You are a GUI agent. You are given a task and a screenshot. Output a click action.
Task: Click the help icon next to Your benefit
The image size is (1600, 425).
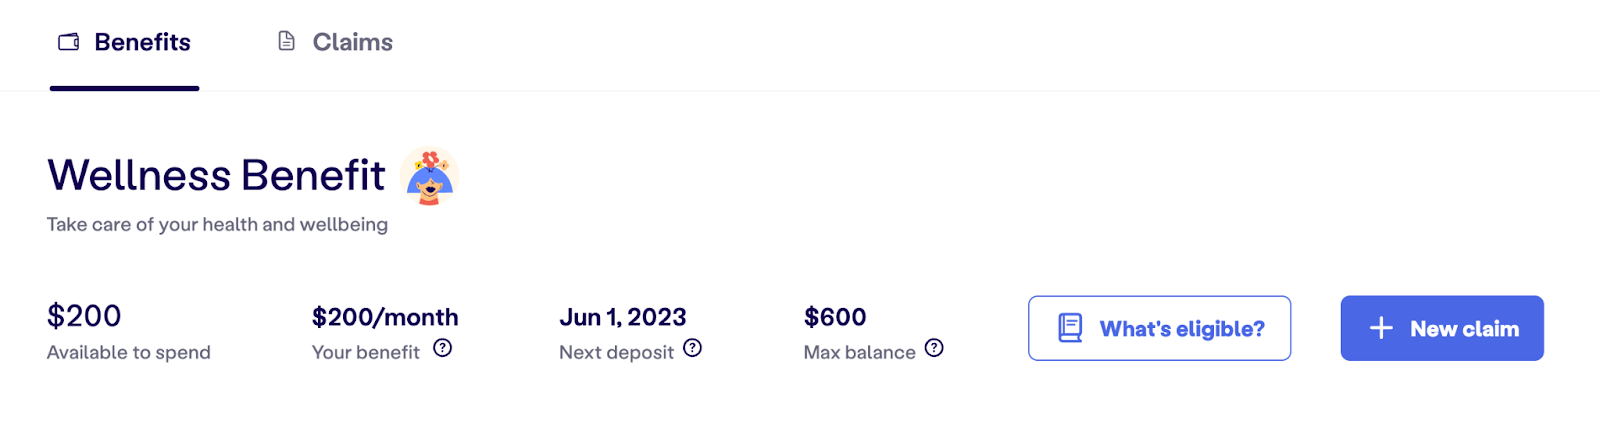pos(443,348)
